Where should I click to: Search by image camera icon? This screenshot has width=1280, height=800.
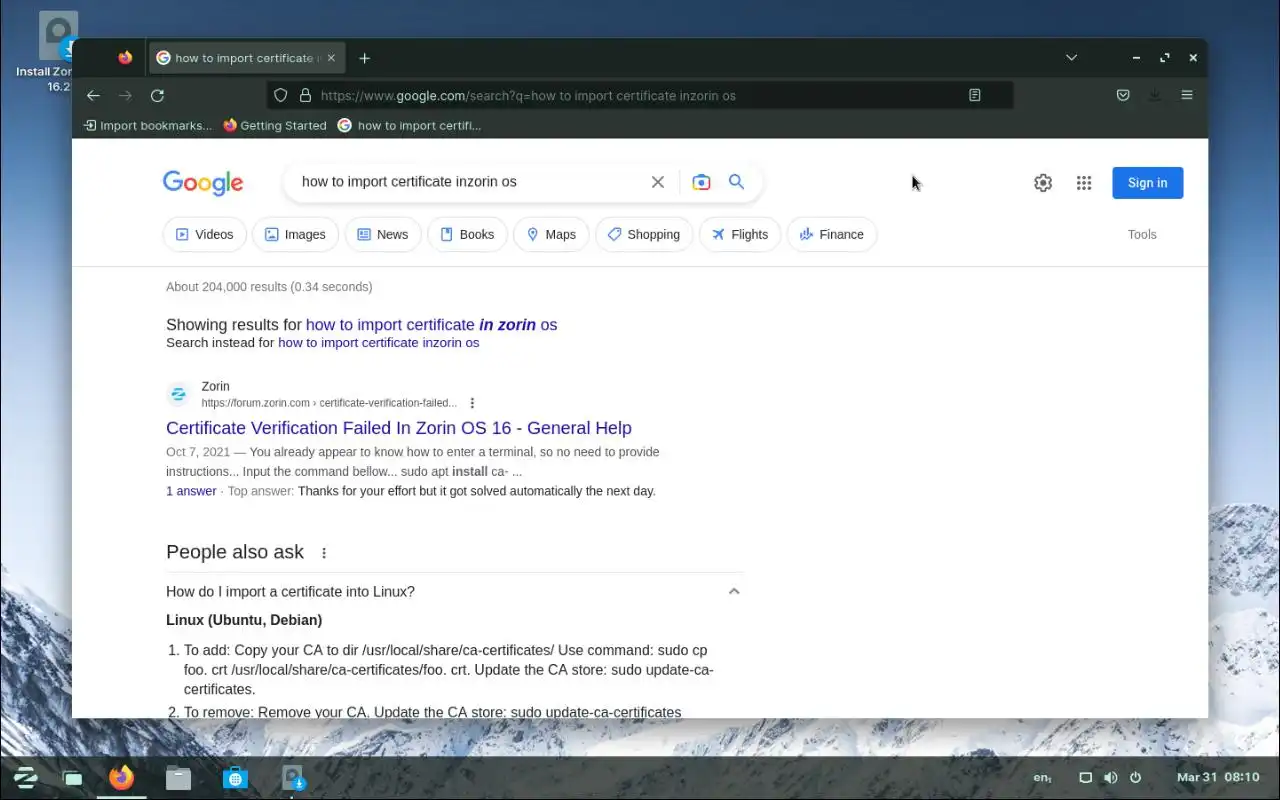point(701,182)
